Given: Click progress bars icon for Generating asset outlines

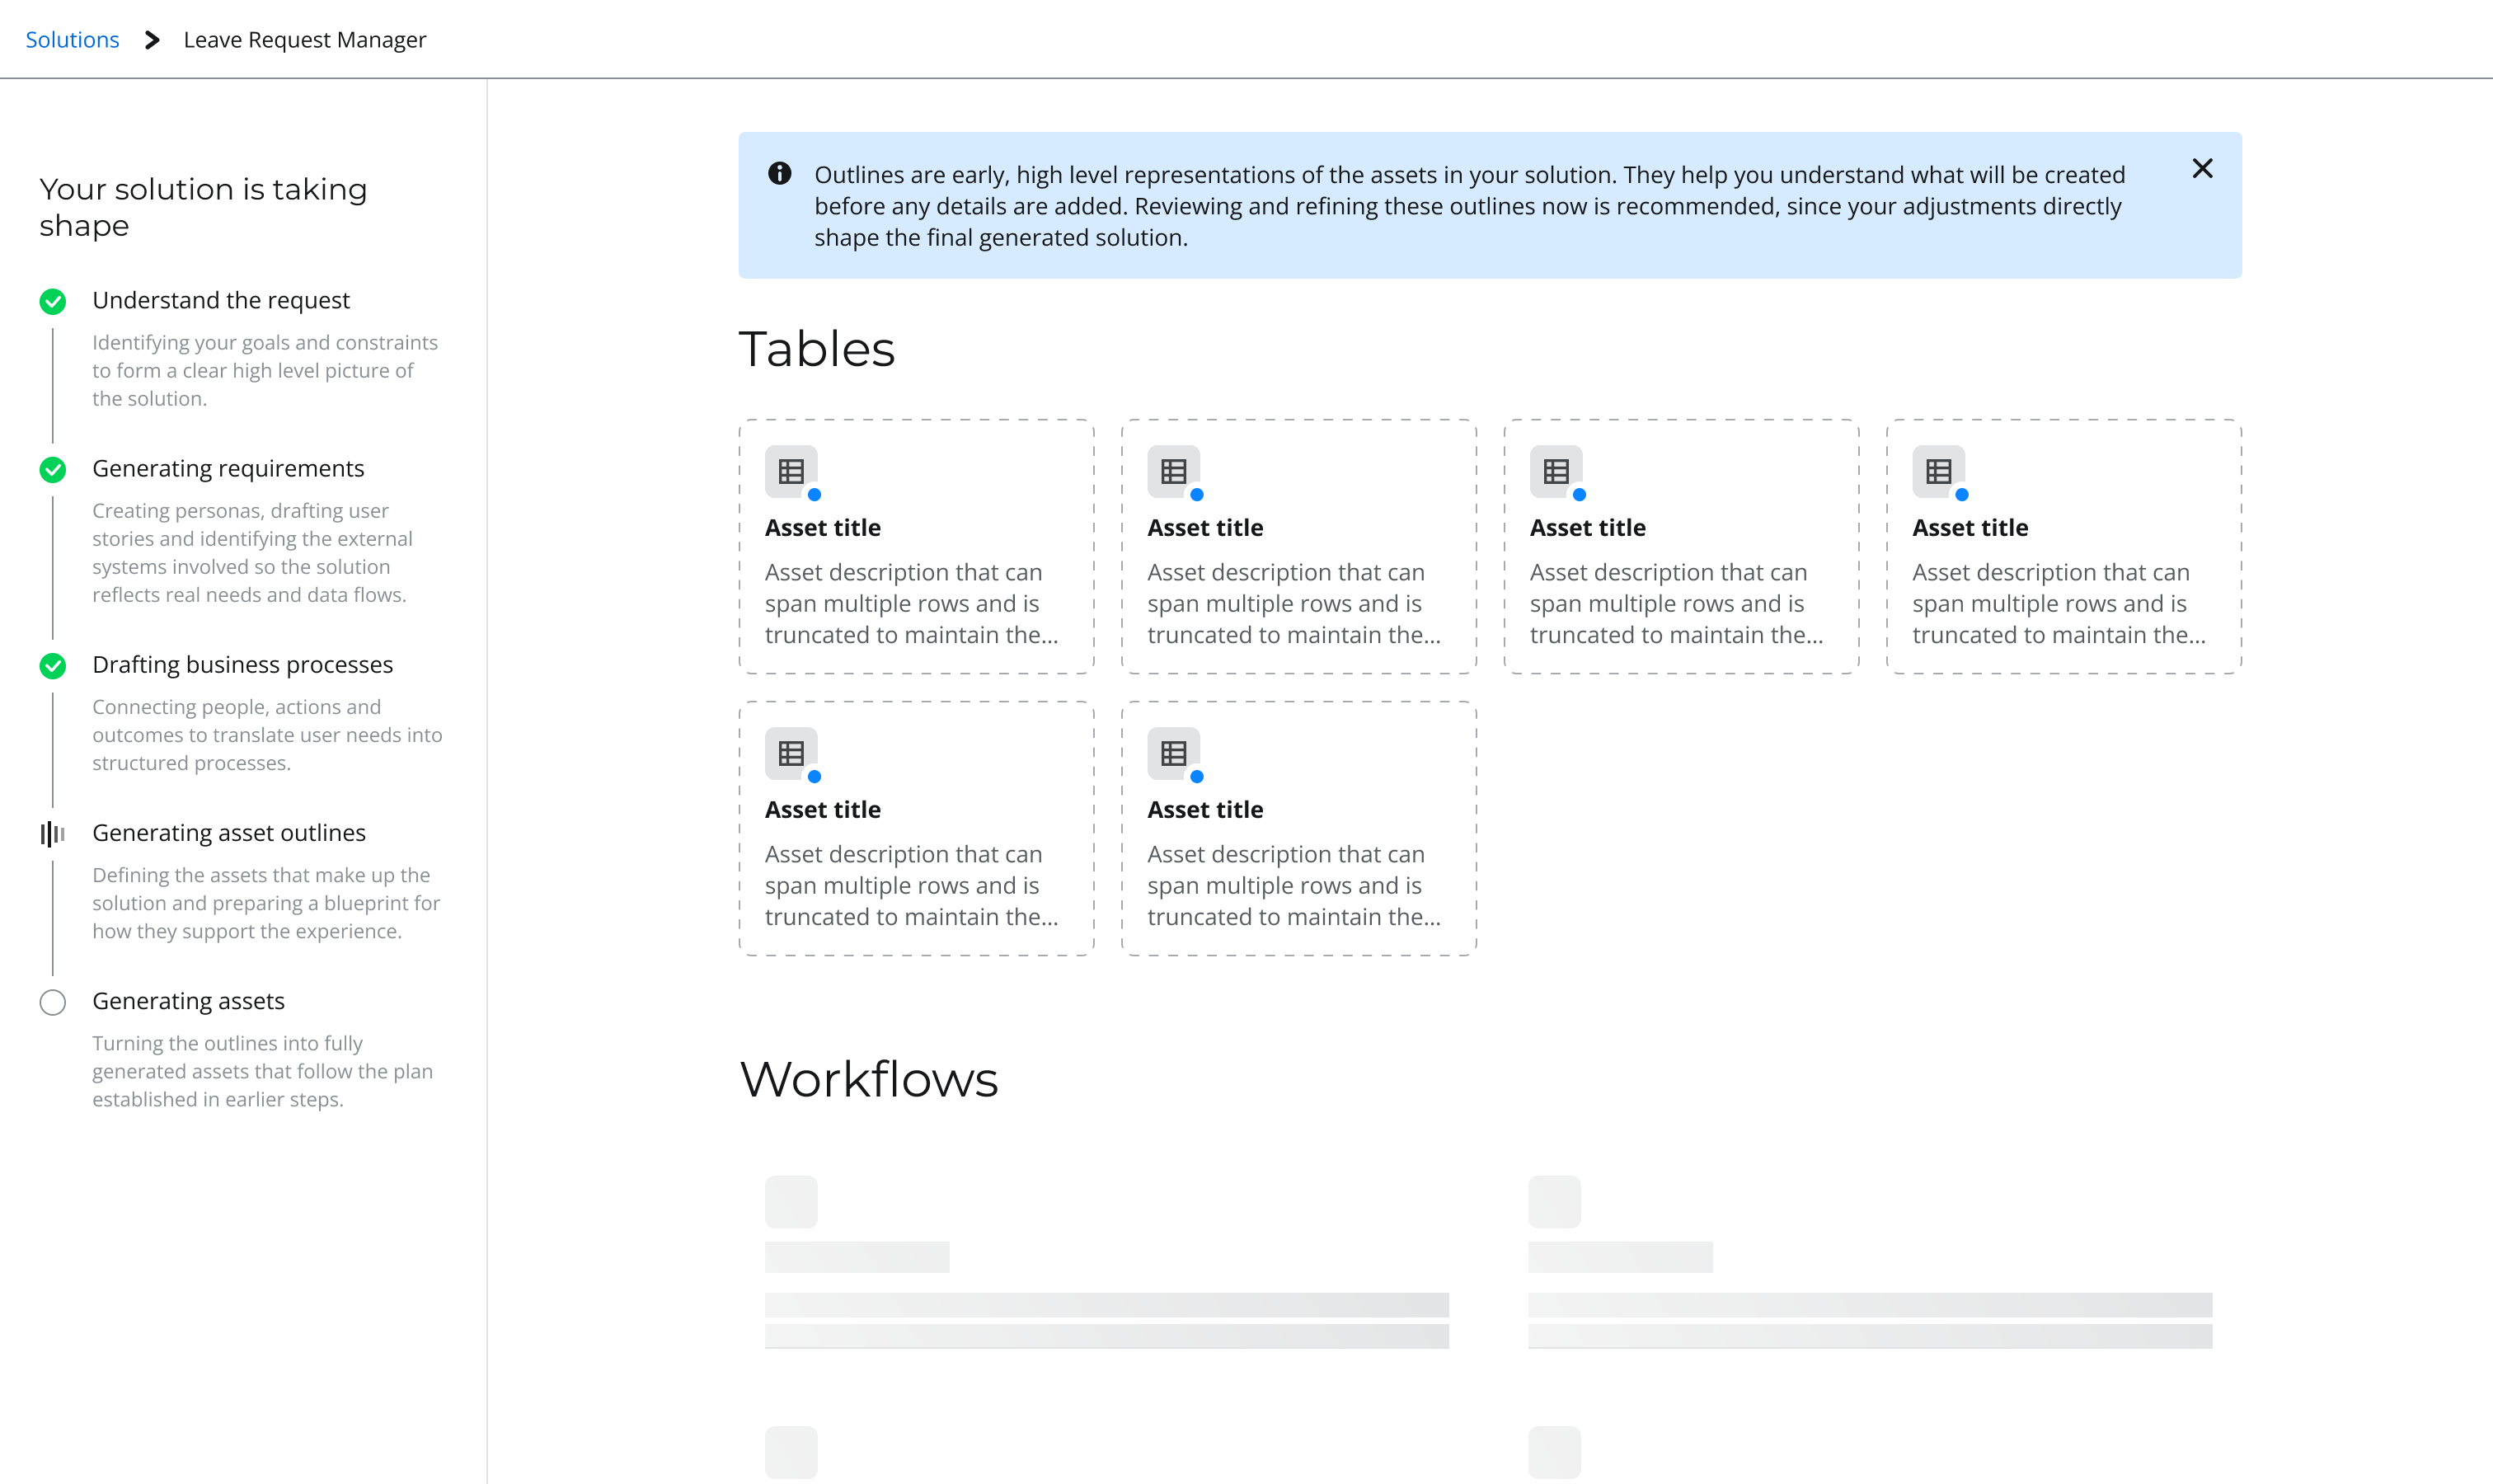Looking at the screenshot, I should pos(53,834).
